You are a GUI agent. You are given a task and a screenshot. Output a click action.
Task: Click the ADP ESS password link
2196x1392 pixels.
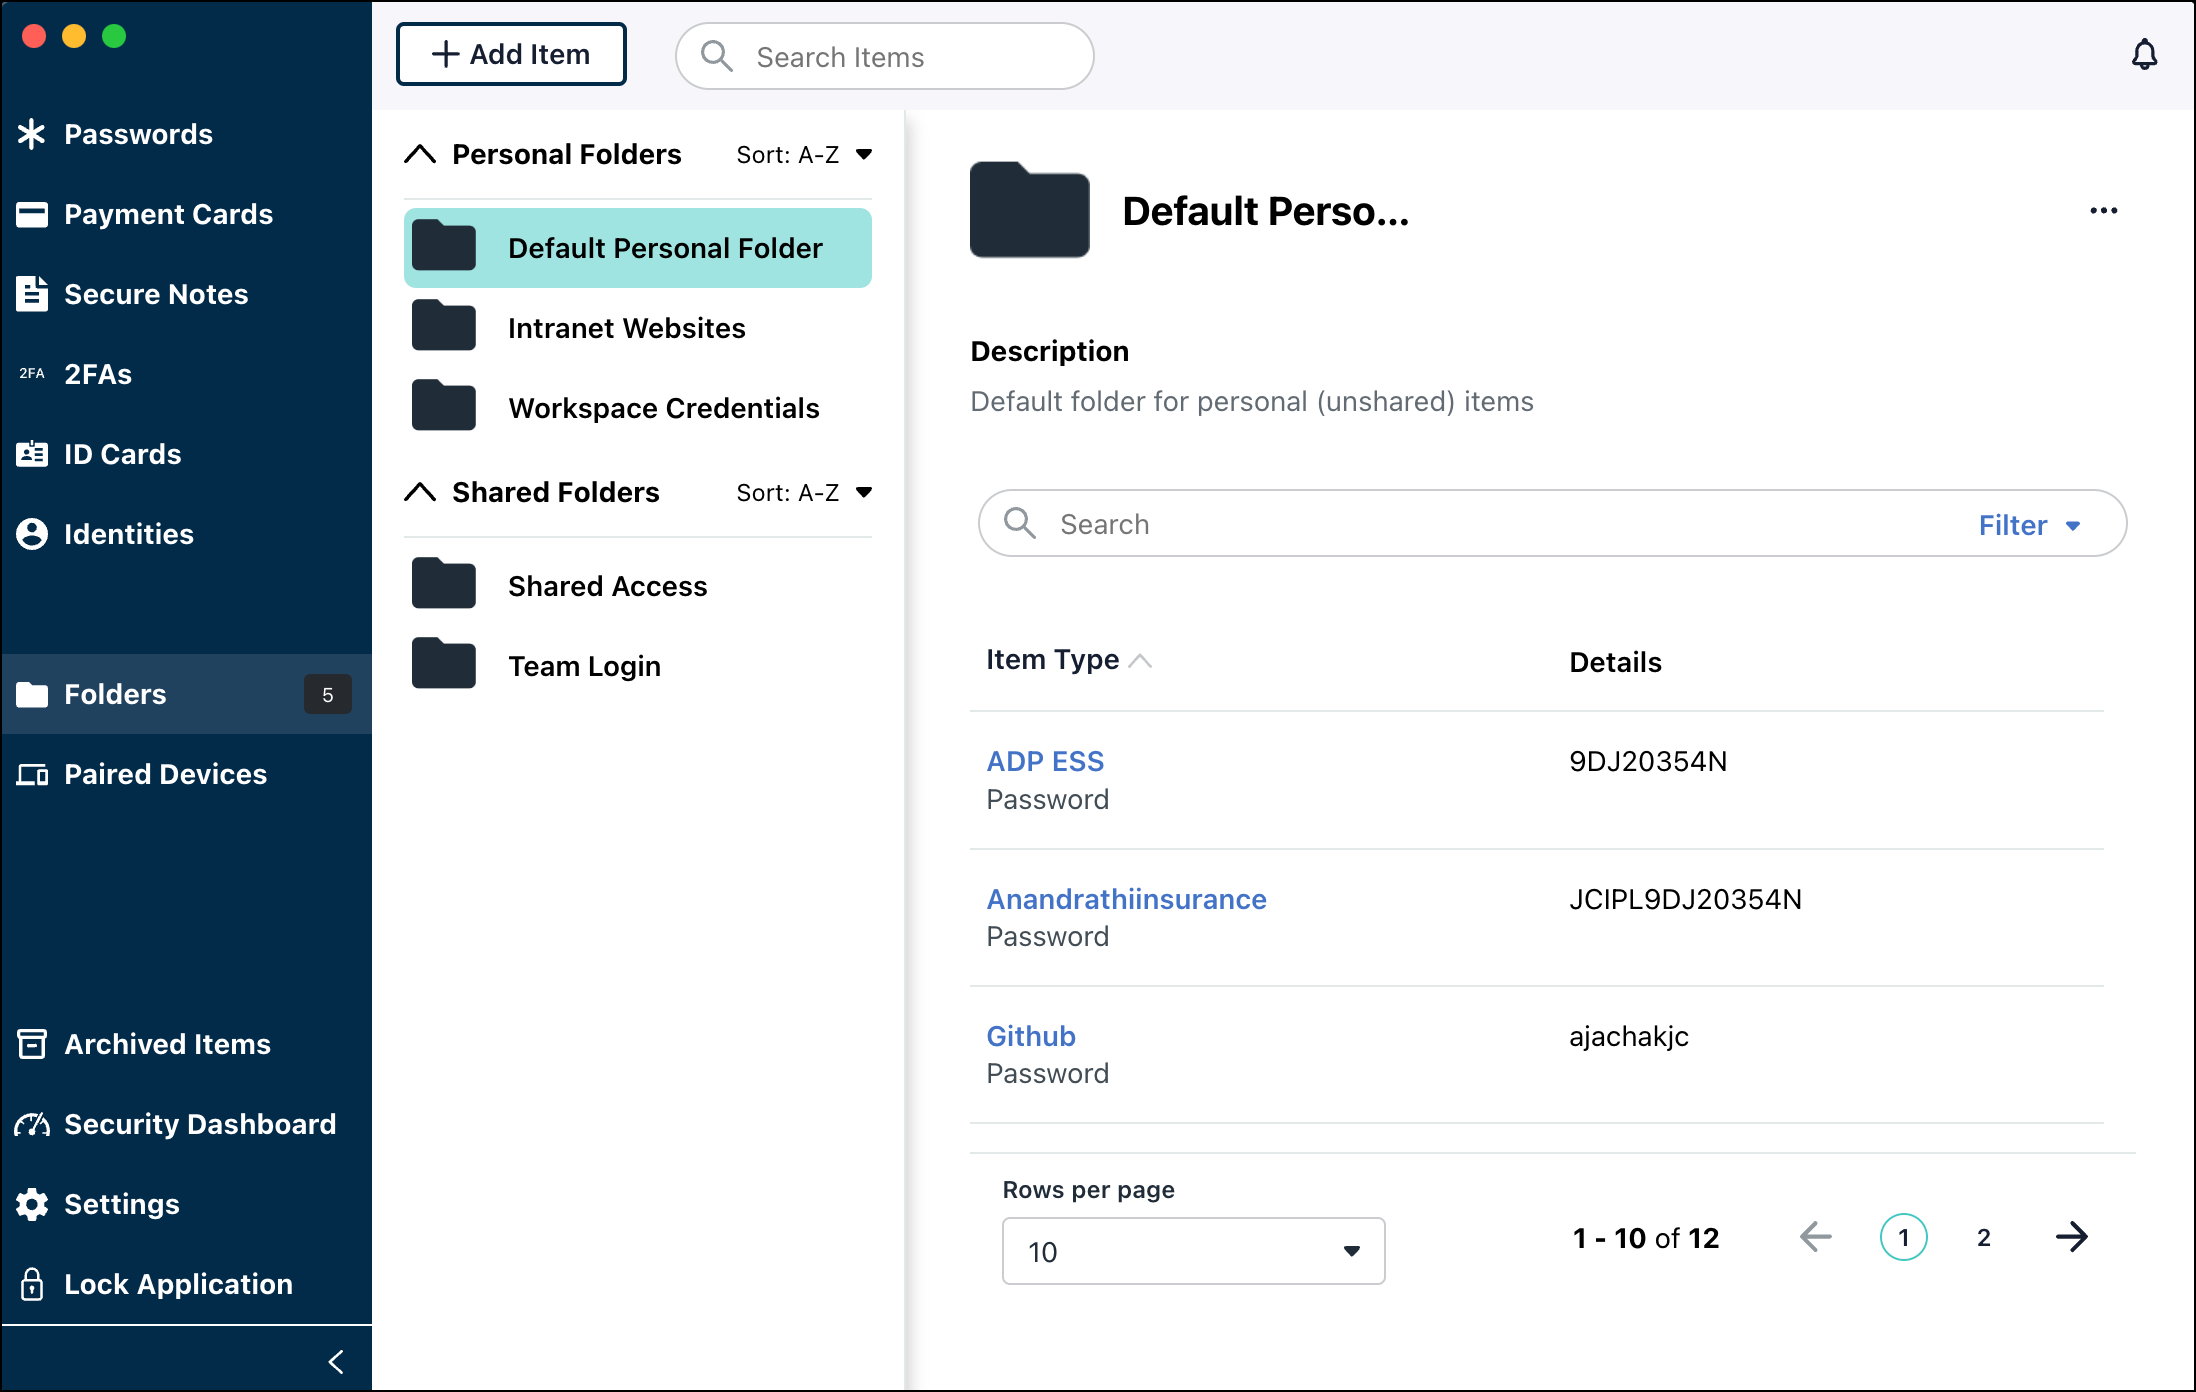(x=1047, y=760)
